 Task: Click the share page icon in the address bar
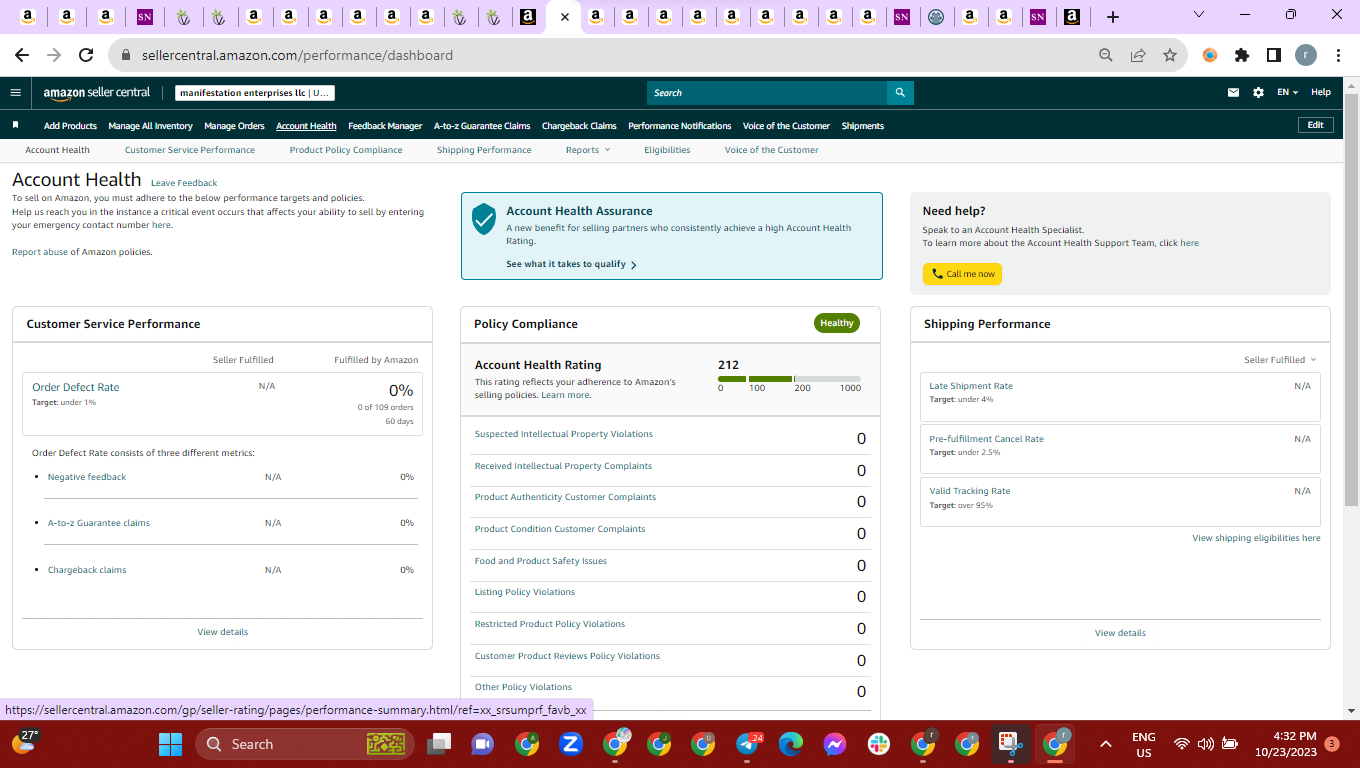click(1138, 55)
